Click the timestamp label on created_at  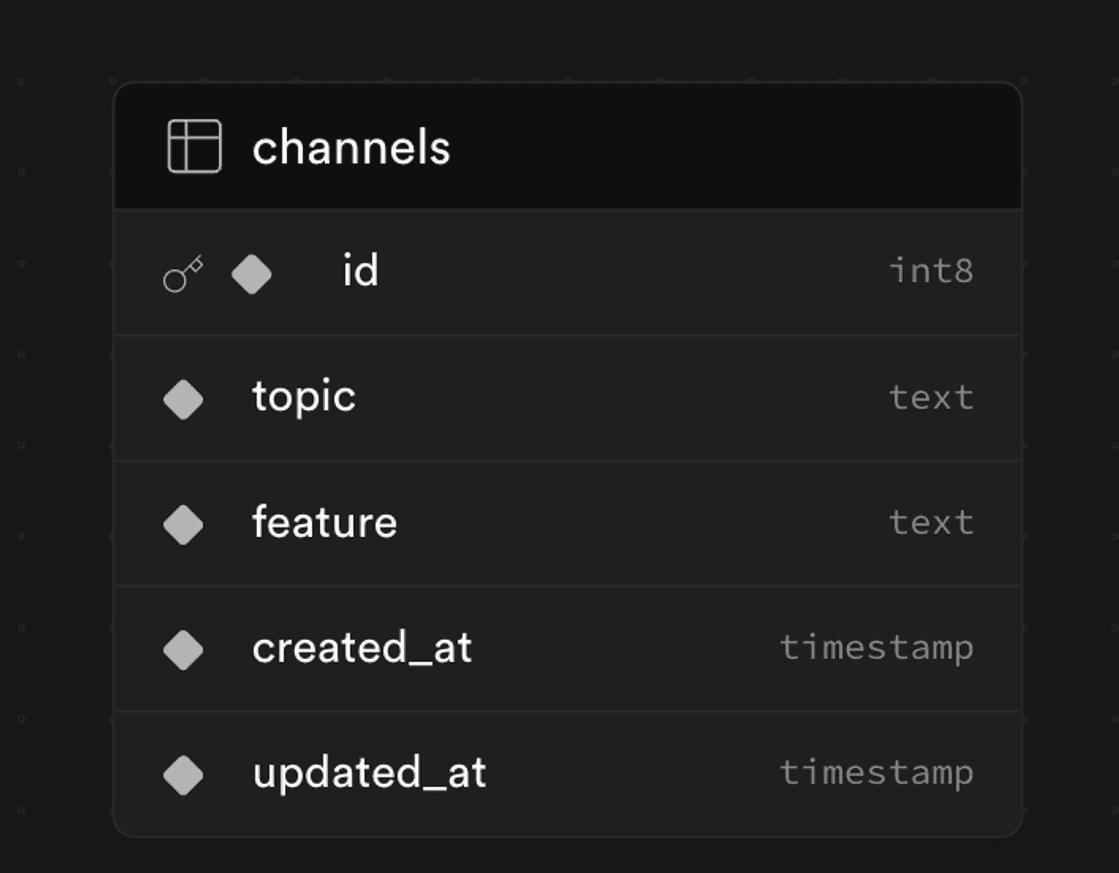pos(877,647)
